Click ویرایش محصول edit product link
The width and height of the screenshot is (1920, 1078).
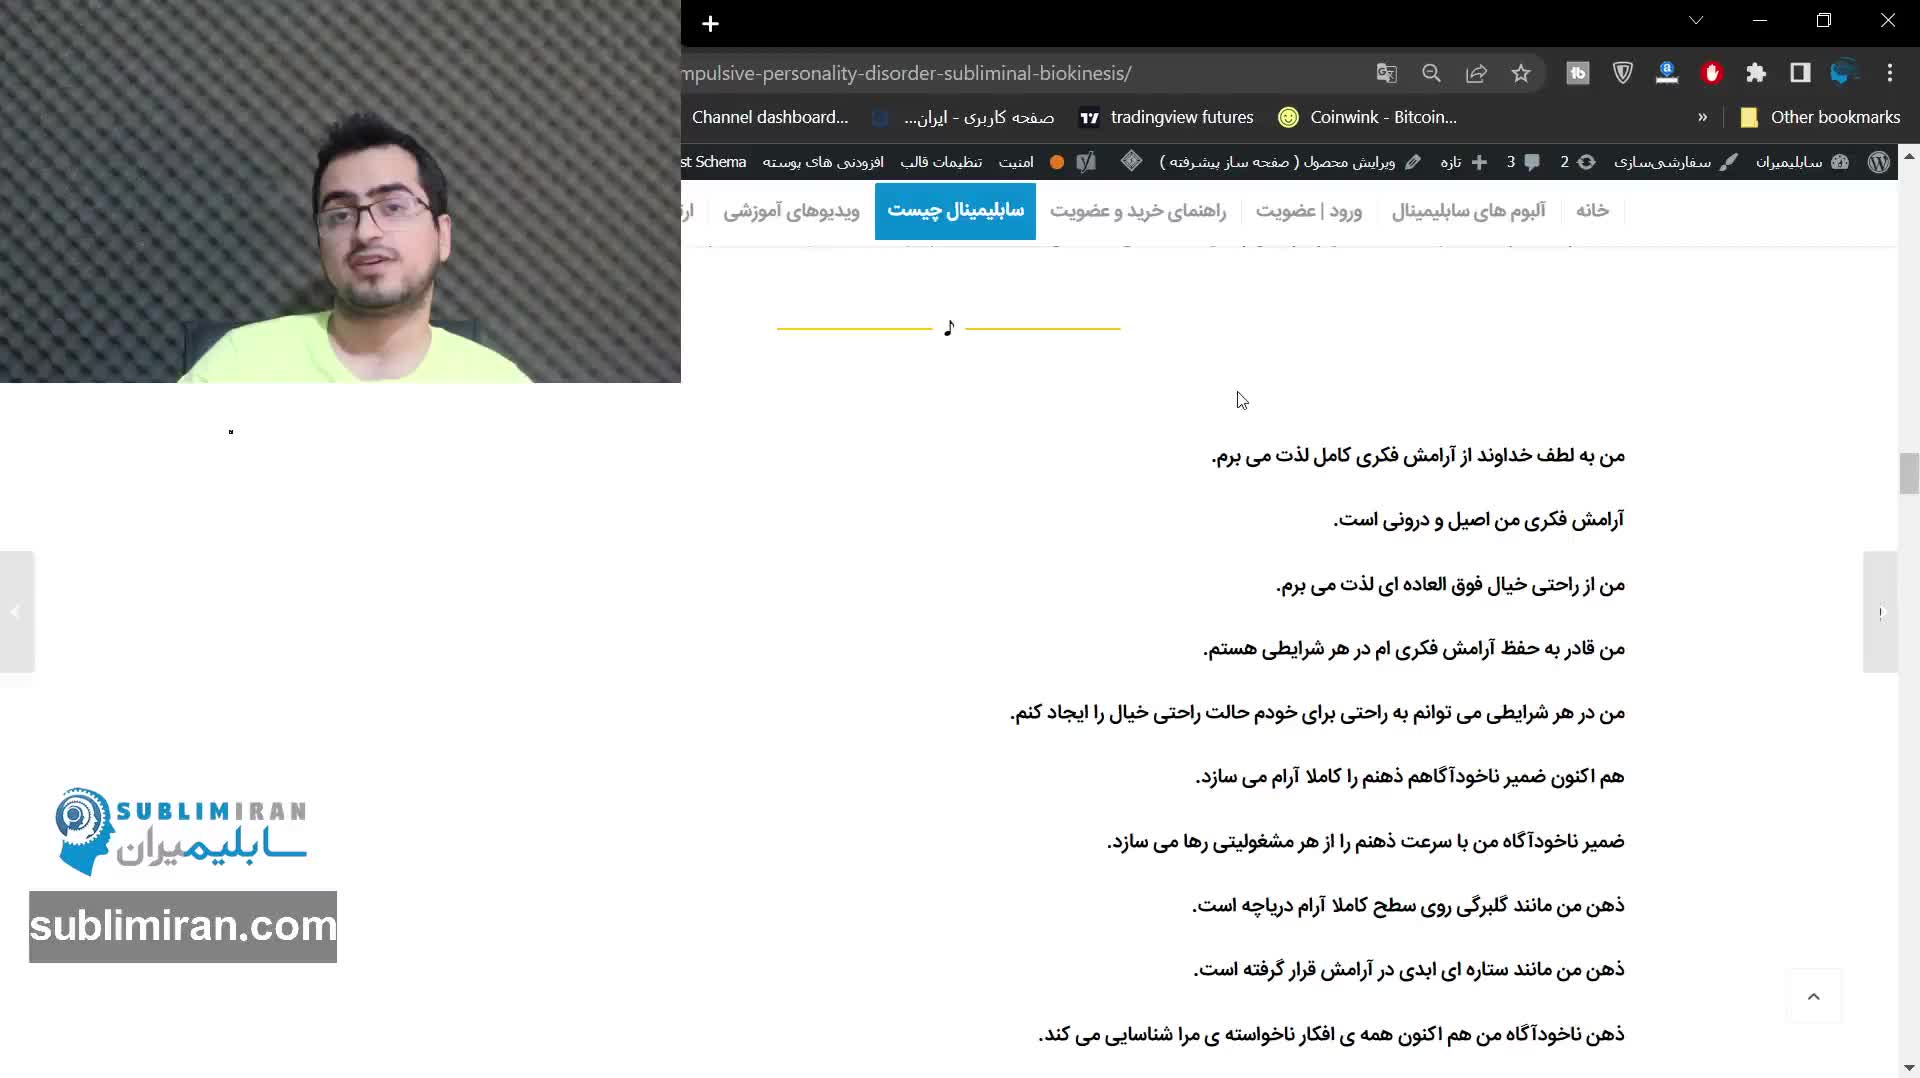pos(1290,162)
